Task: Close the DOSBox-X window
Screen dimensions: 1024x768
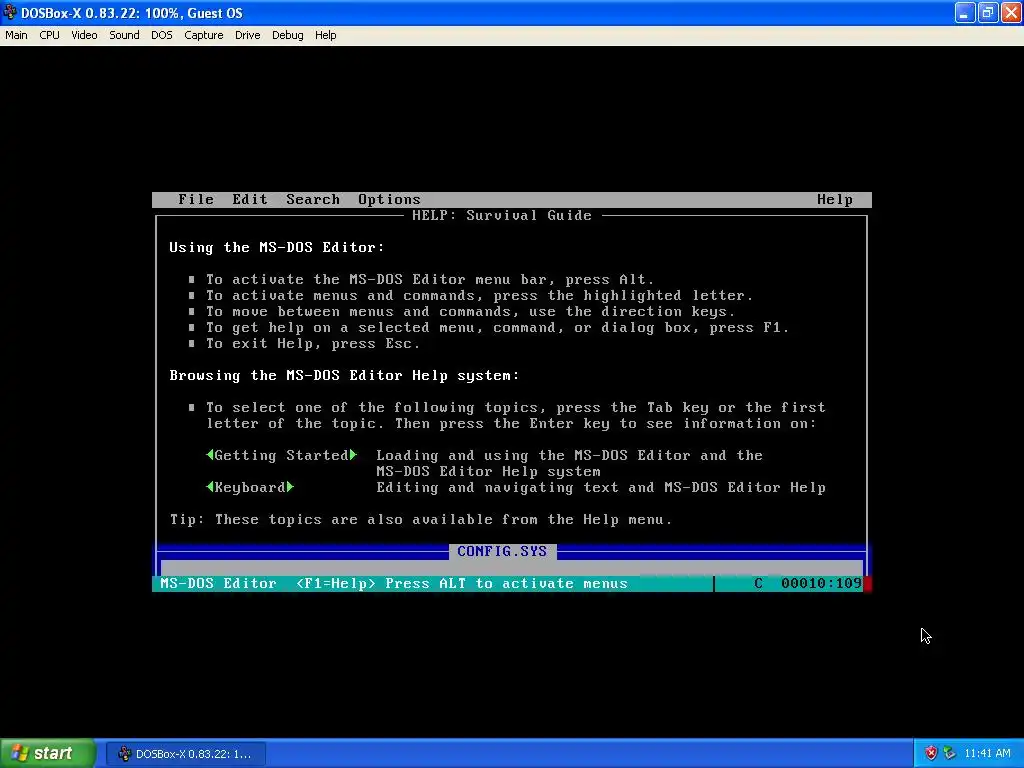Action: pyautogui.click(x=1010, y=12)
